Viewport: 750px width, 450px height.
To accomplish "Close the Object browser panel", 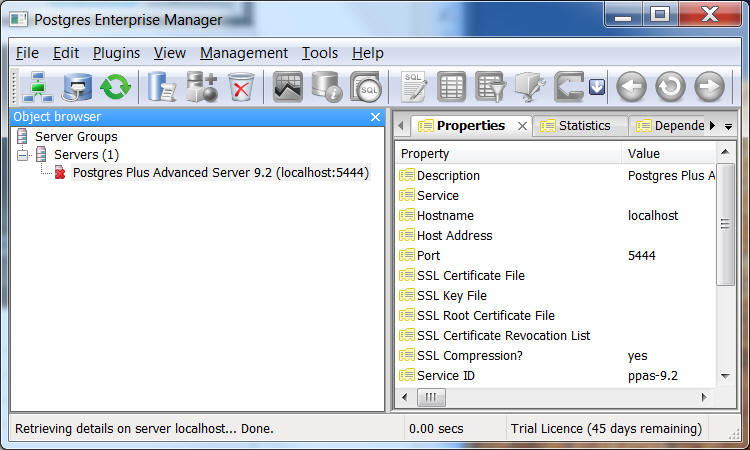I will point(375,117).
